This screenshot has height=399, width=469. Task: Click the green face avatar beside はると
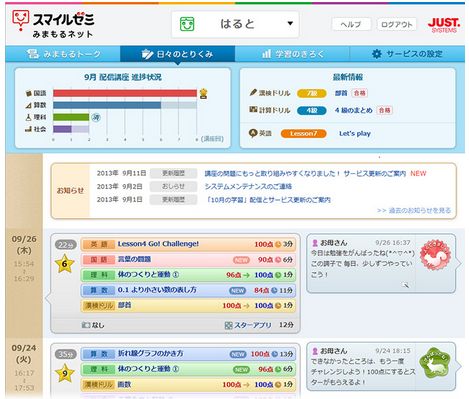pos(187,24)
